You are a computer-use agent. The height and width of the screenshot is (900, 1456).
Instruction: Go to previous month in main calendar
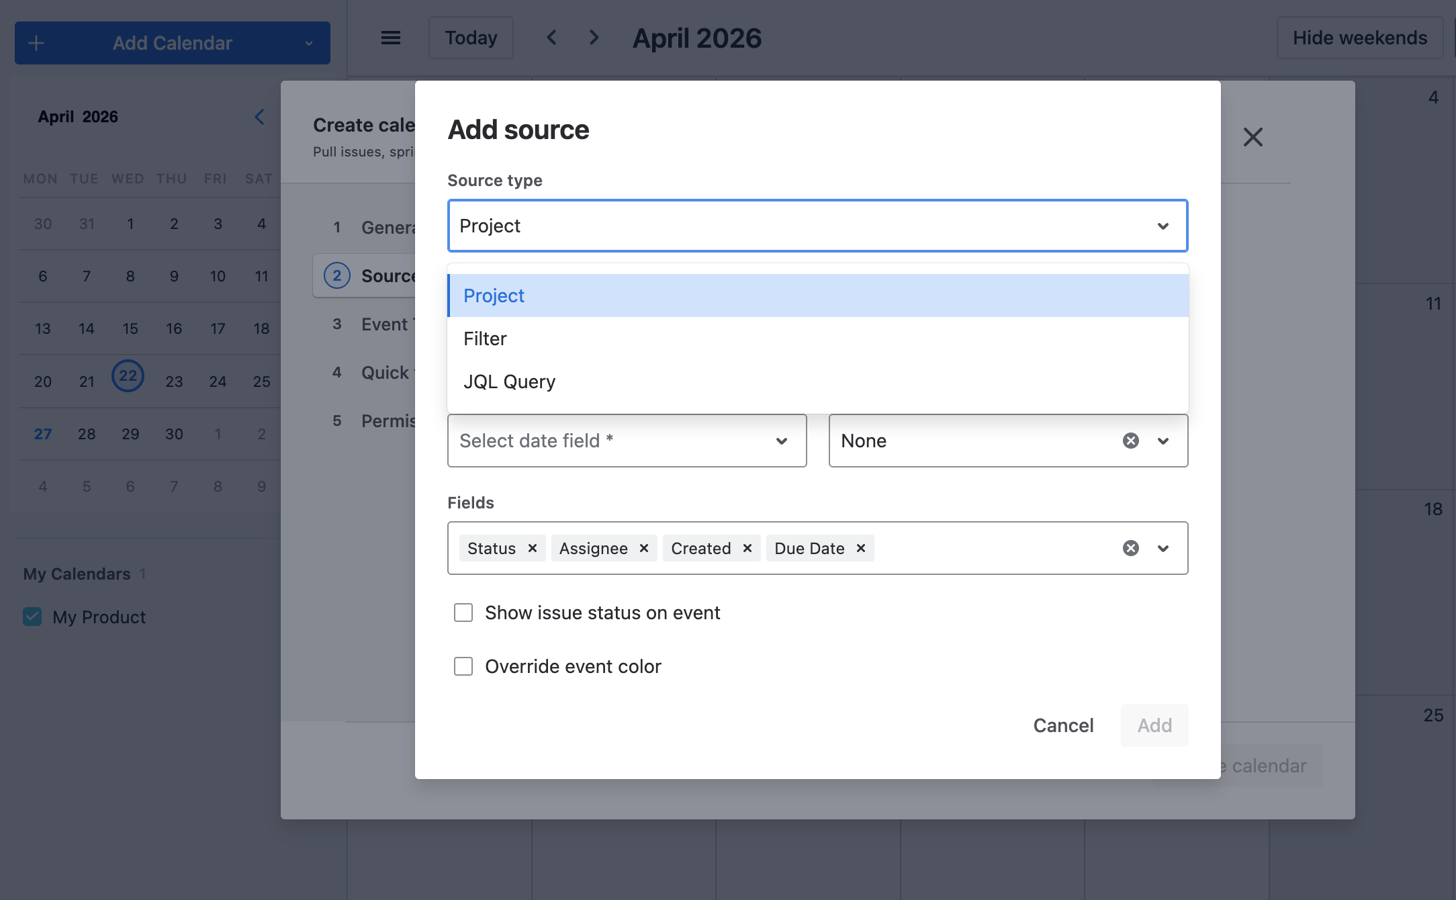click(x=552, y=38)
